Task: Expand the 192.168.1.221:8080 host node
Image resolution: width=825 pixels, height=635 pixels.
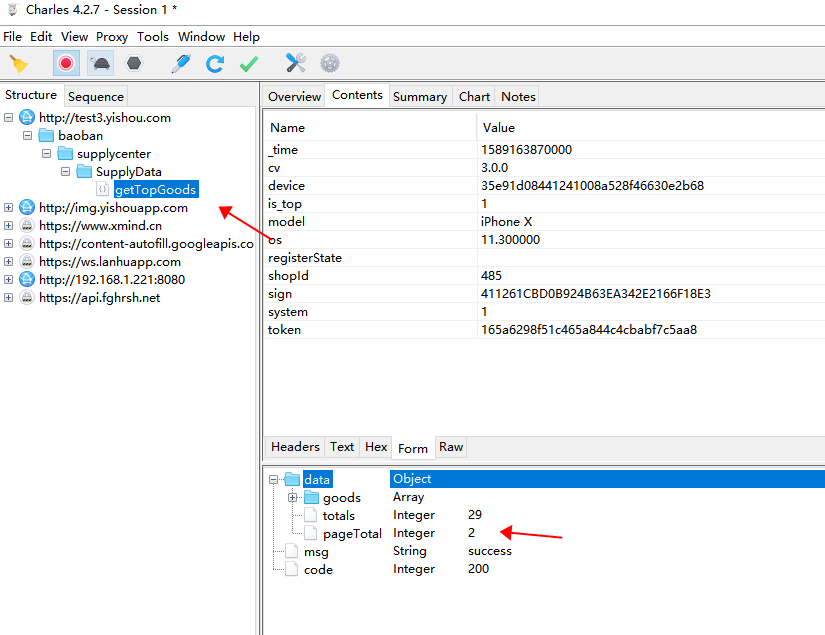Action: coord(8,279)
